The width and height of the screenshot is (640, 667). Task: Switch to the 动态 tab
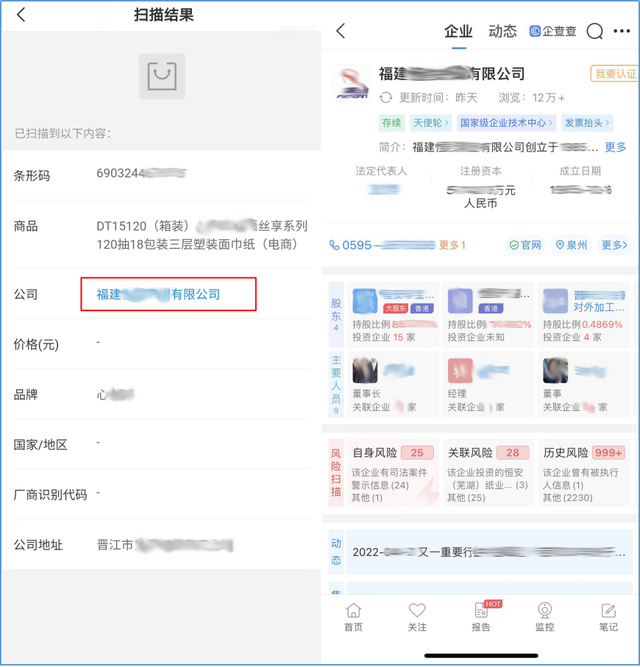[502, 31]
